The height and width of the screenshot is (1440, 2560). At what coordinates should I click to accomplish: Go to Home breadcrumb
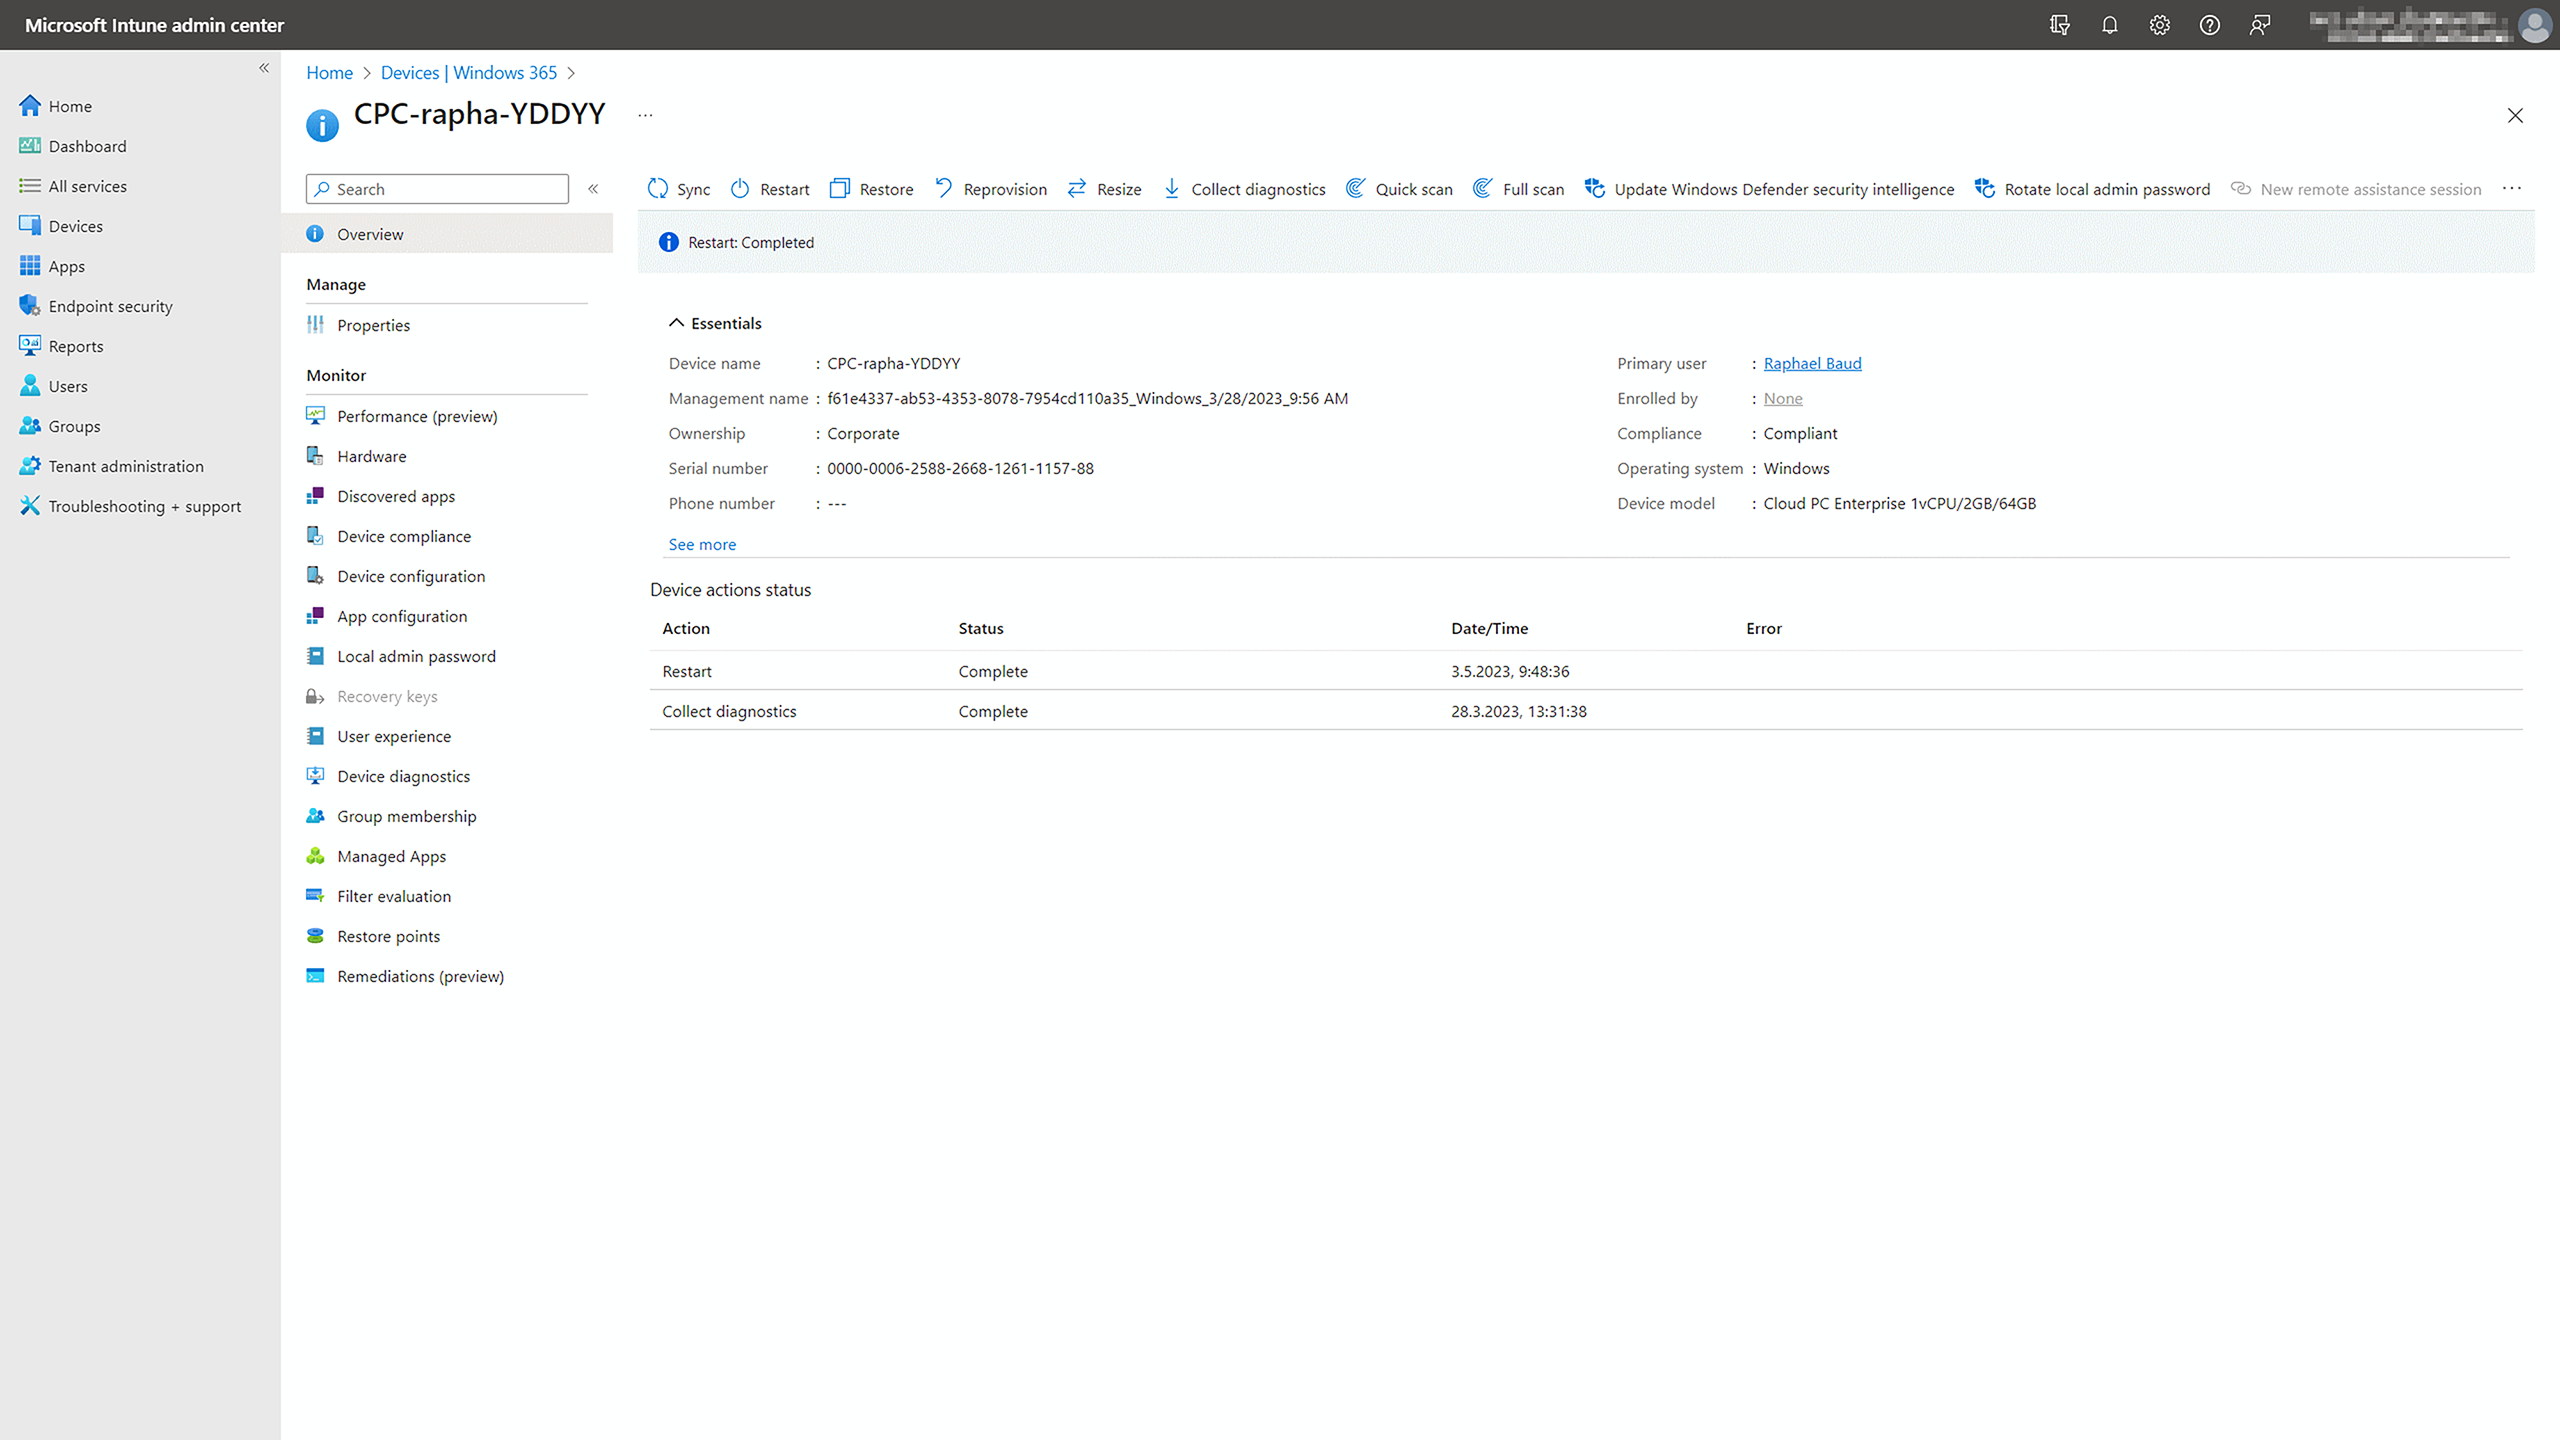[329, 73]
